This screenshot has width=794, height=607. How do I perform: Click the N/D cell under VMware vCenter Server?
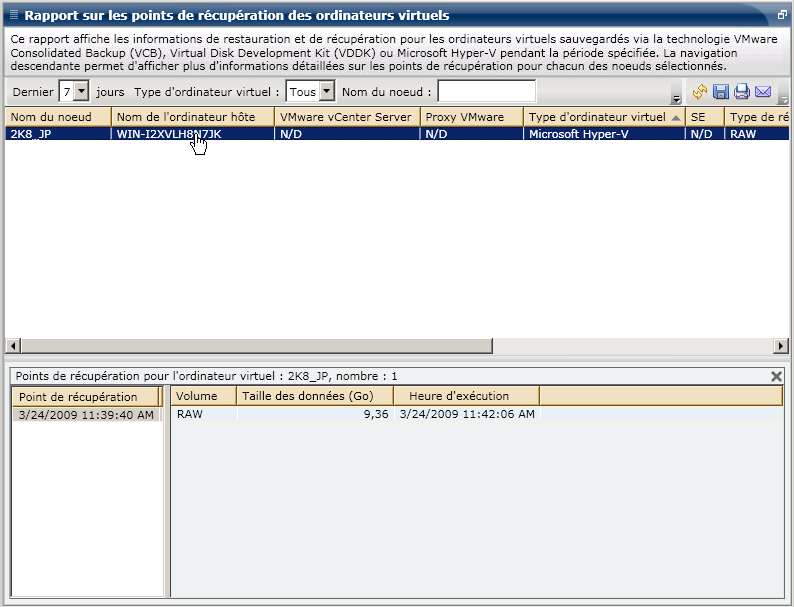coord(347,134)
